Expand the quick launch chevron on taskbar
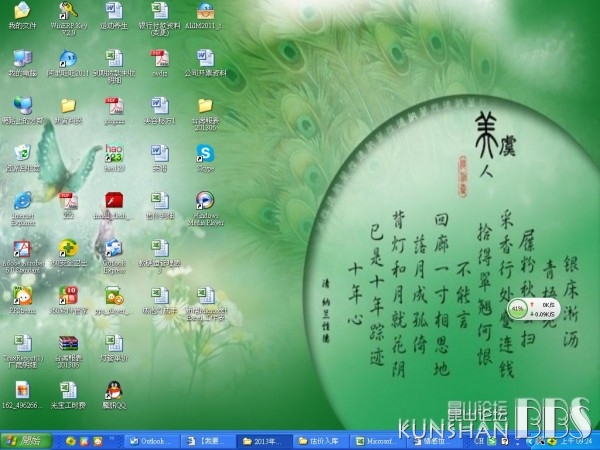 click(112, 438)
